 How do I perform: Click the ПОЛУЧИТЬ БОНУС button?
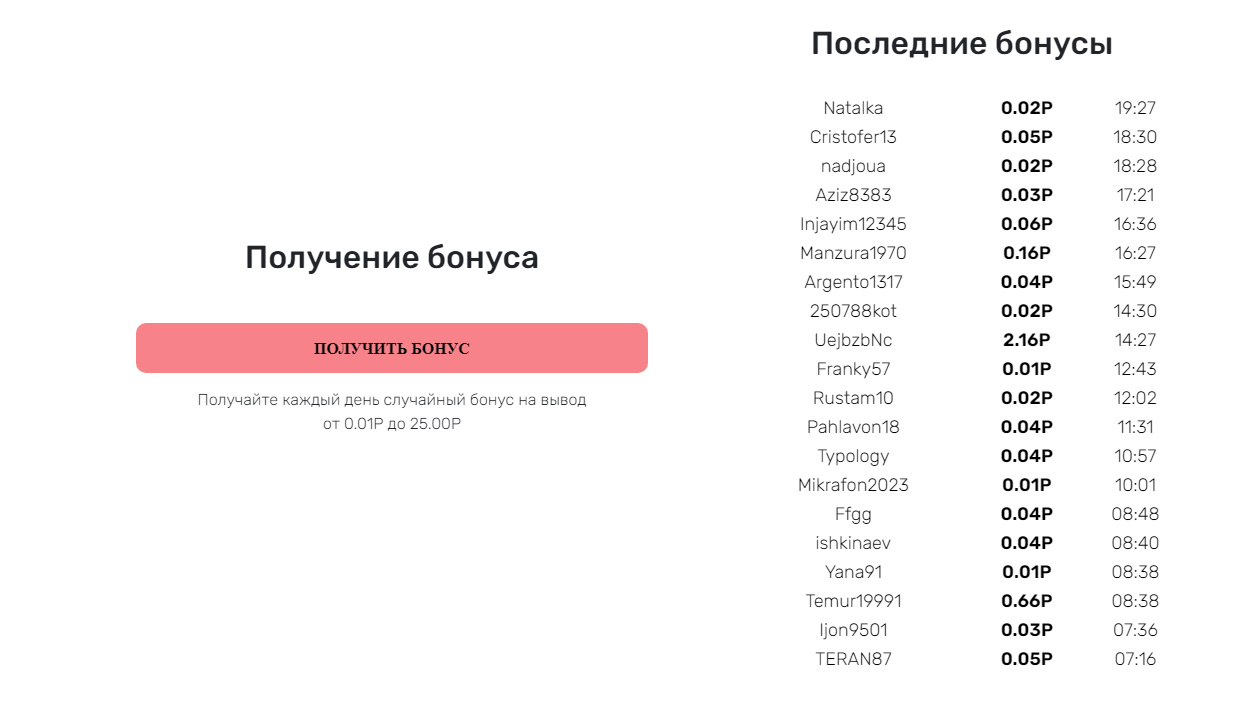coord(392,348)
